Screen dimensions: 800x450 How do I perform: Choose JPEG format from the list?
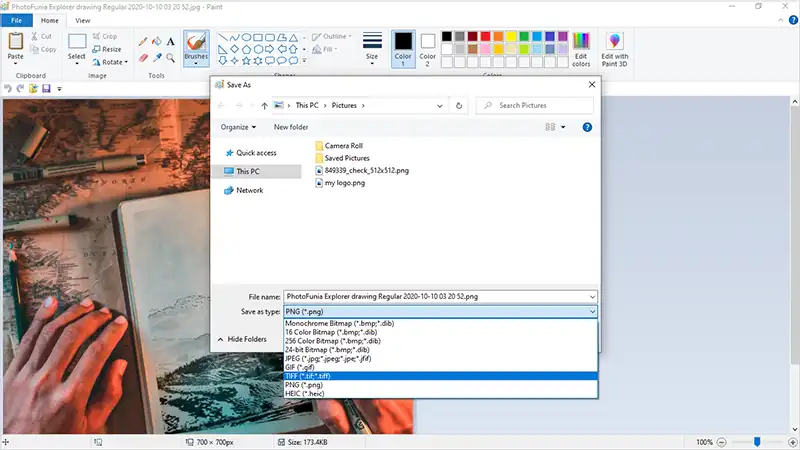point(440,359)
